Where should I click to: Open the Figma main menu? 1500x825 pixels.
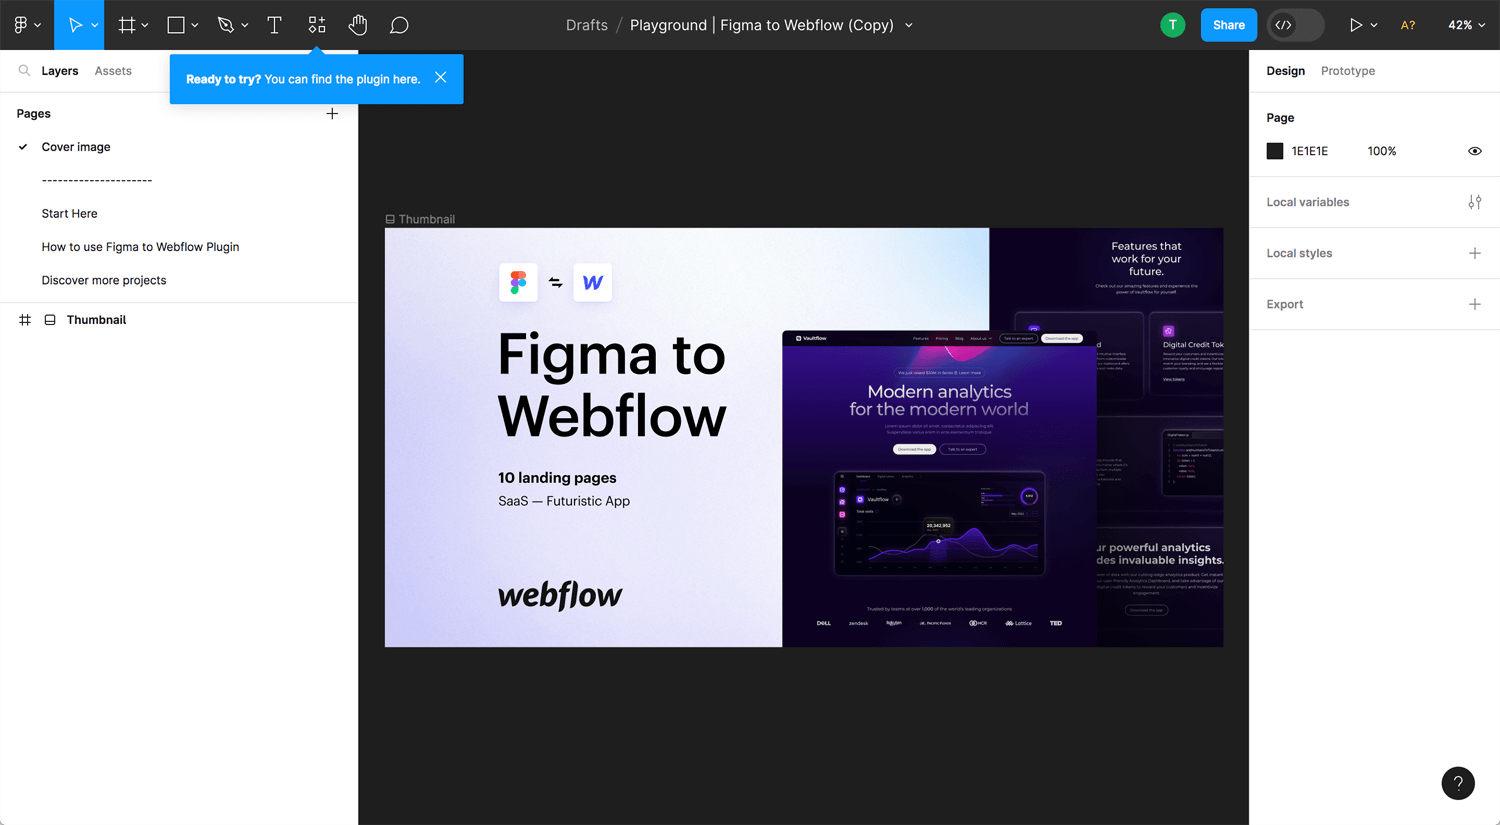click(x=26, y=25)
